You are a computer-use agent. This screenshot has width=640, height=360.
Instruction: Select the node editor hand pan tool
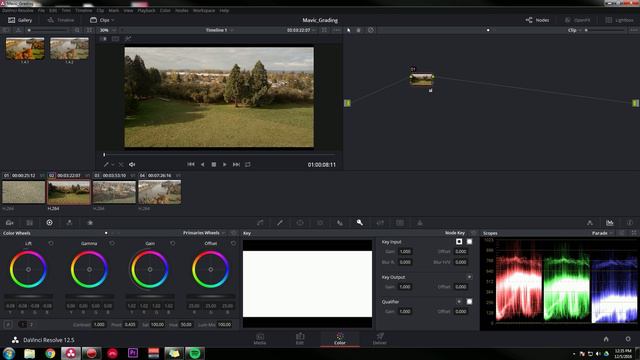(359, 30)
